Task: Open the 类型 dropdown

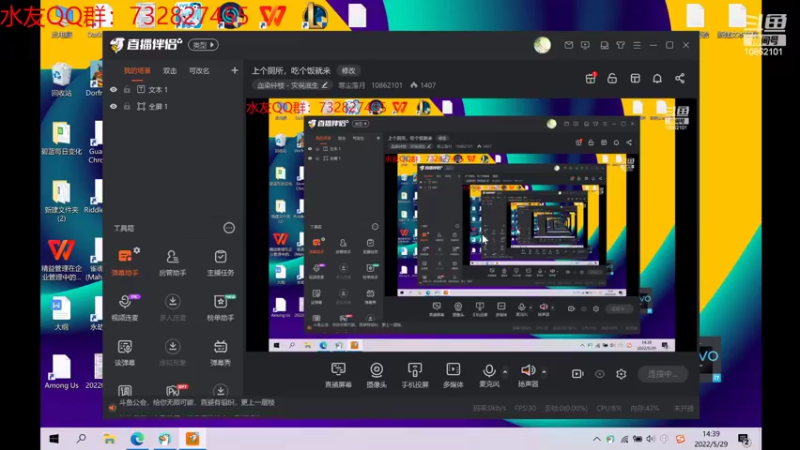Action: 204,45
